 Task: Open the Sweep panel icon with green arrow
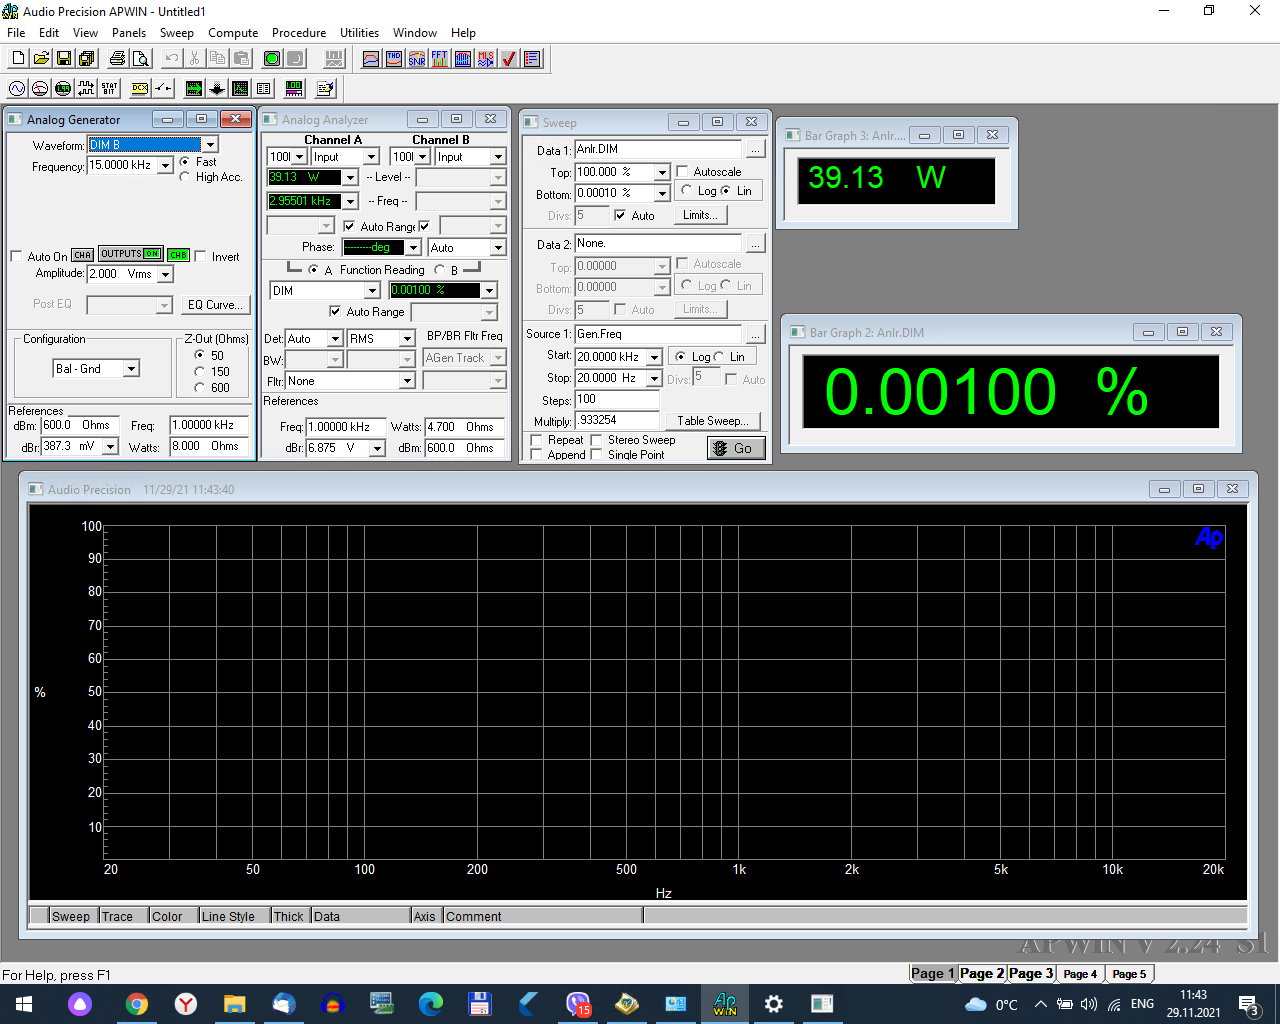194,89
